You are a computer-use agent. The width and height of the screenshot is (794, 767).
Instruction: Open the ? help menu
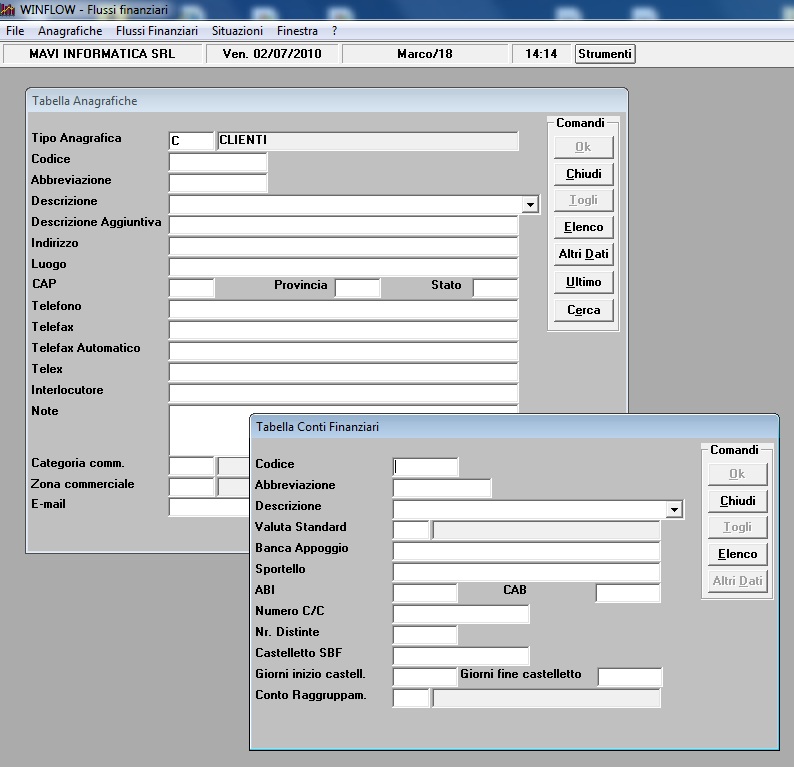point(334,31)
